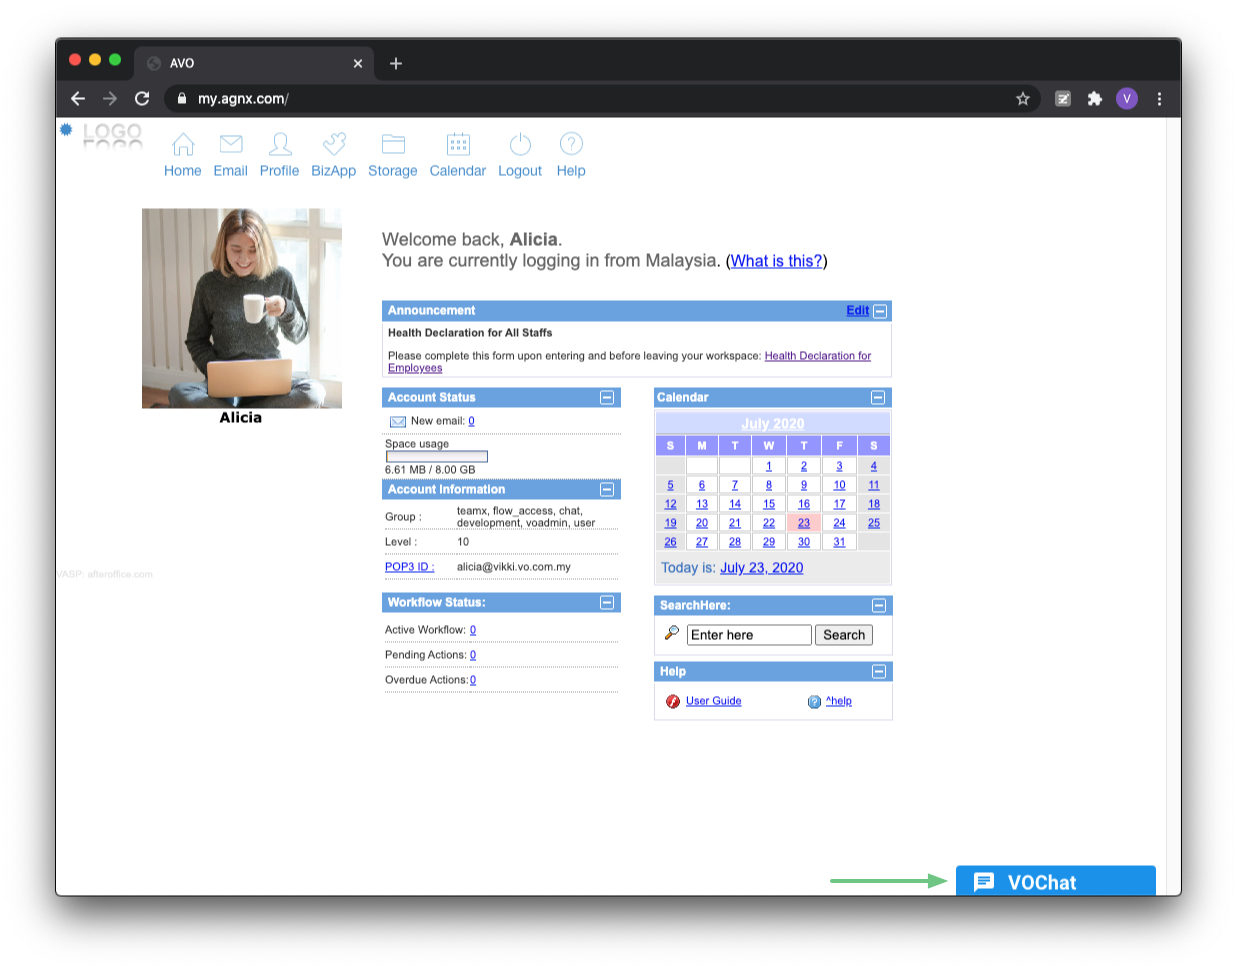The image size is (1237, 970).
Task: Open the Home icon in navigation
Action: (x=183, y=145)
